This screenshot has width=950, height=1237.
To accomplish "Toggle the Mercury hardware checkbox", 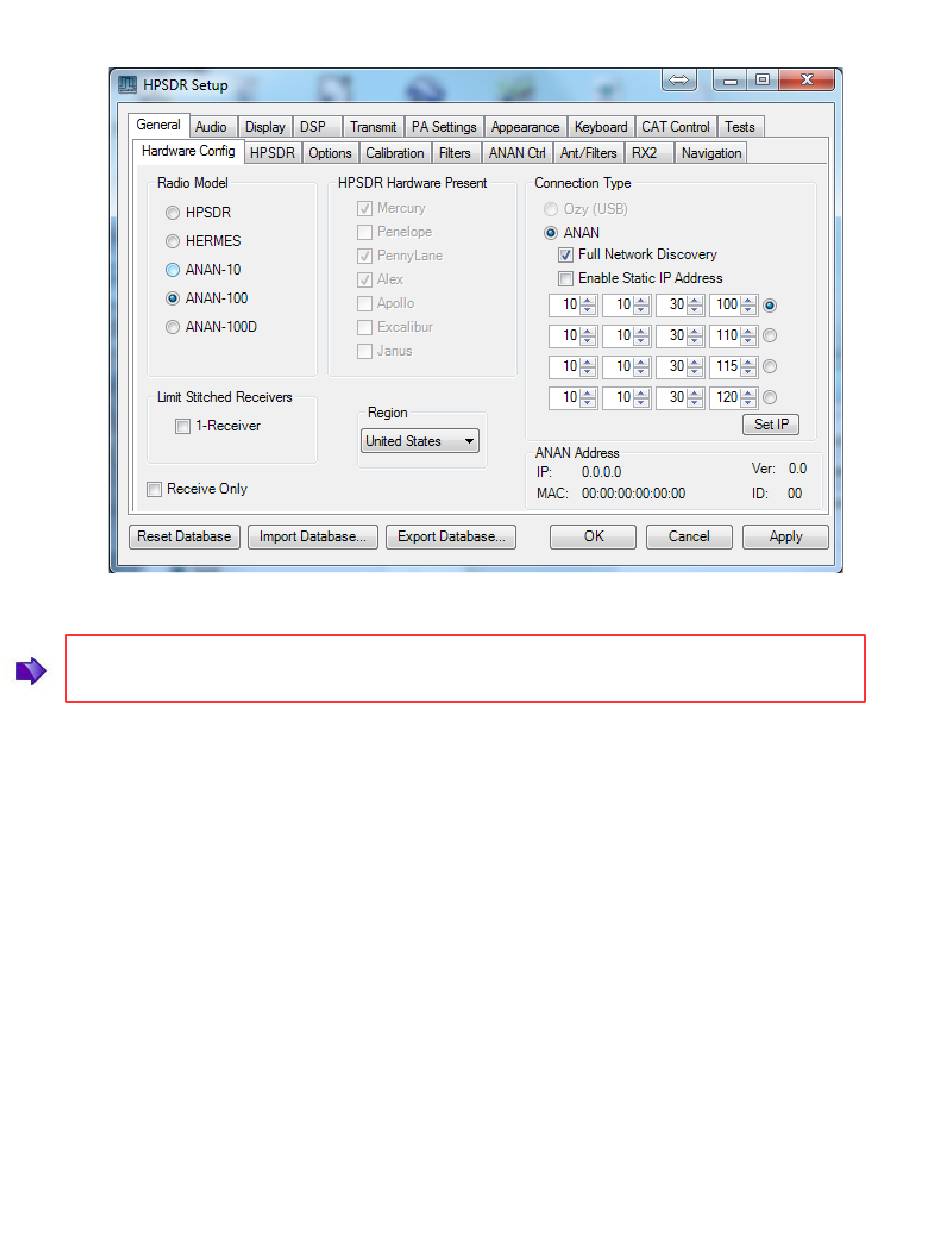I will (x=365, y=209).
